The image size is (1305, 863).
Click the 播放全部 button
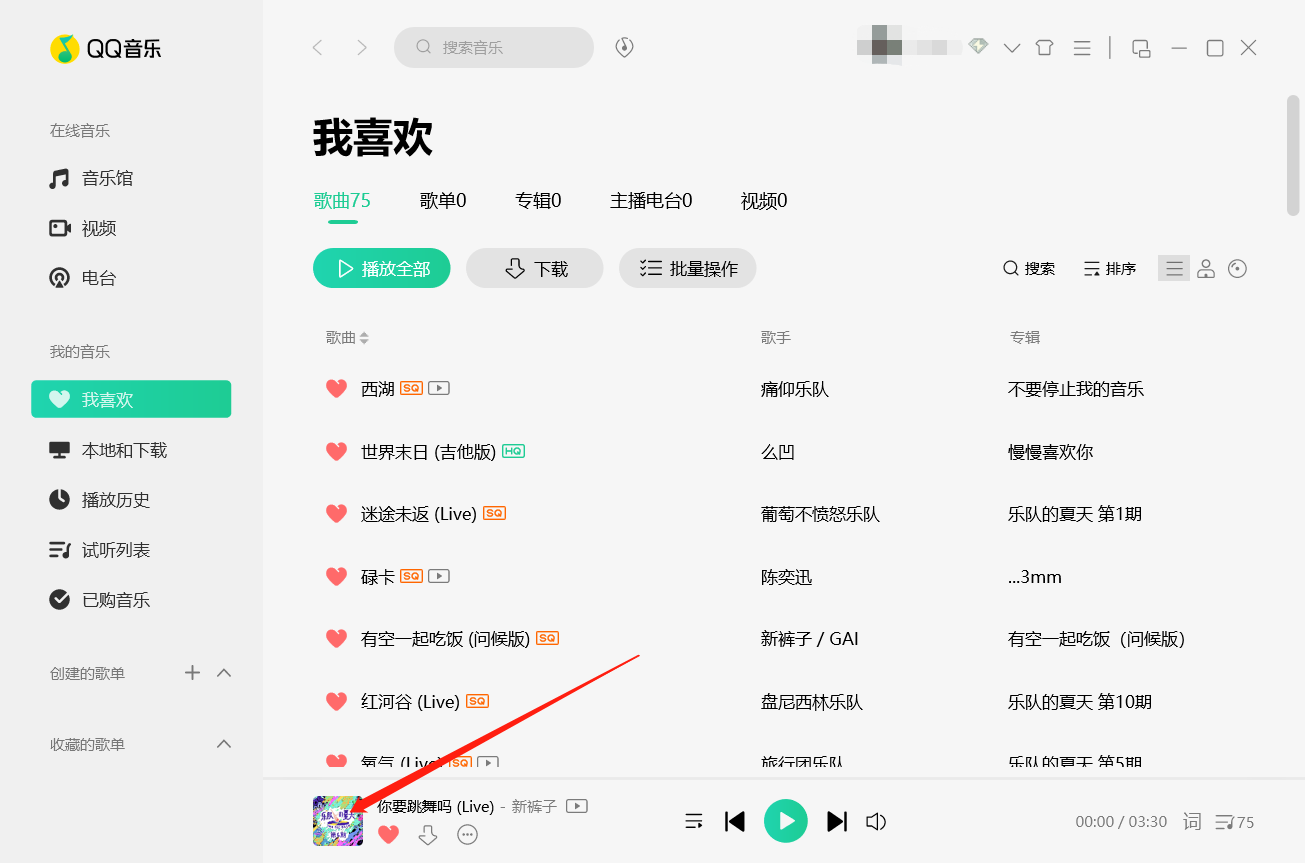pyautogui.click(x=381, y=268)
